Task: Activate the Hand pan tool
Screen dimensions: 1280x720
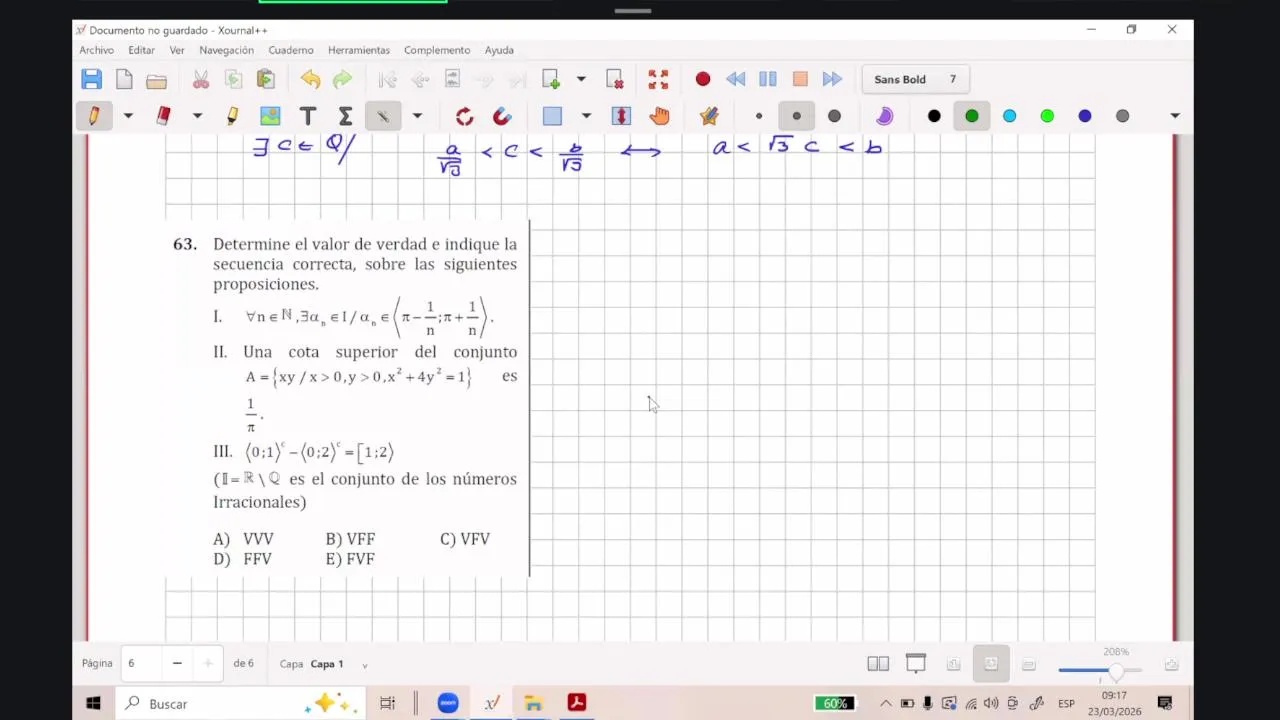Action: [659, 116]
